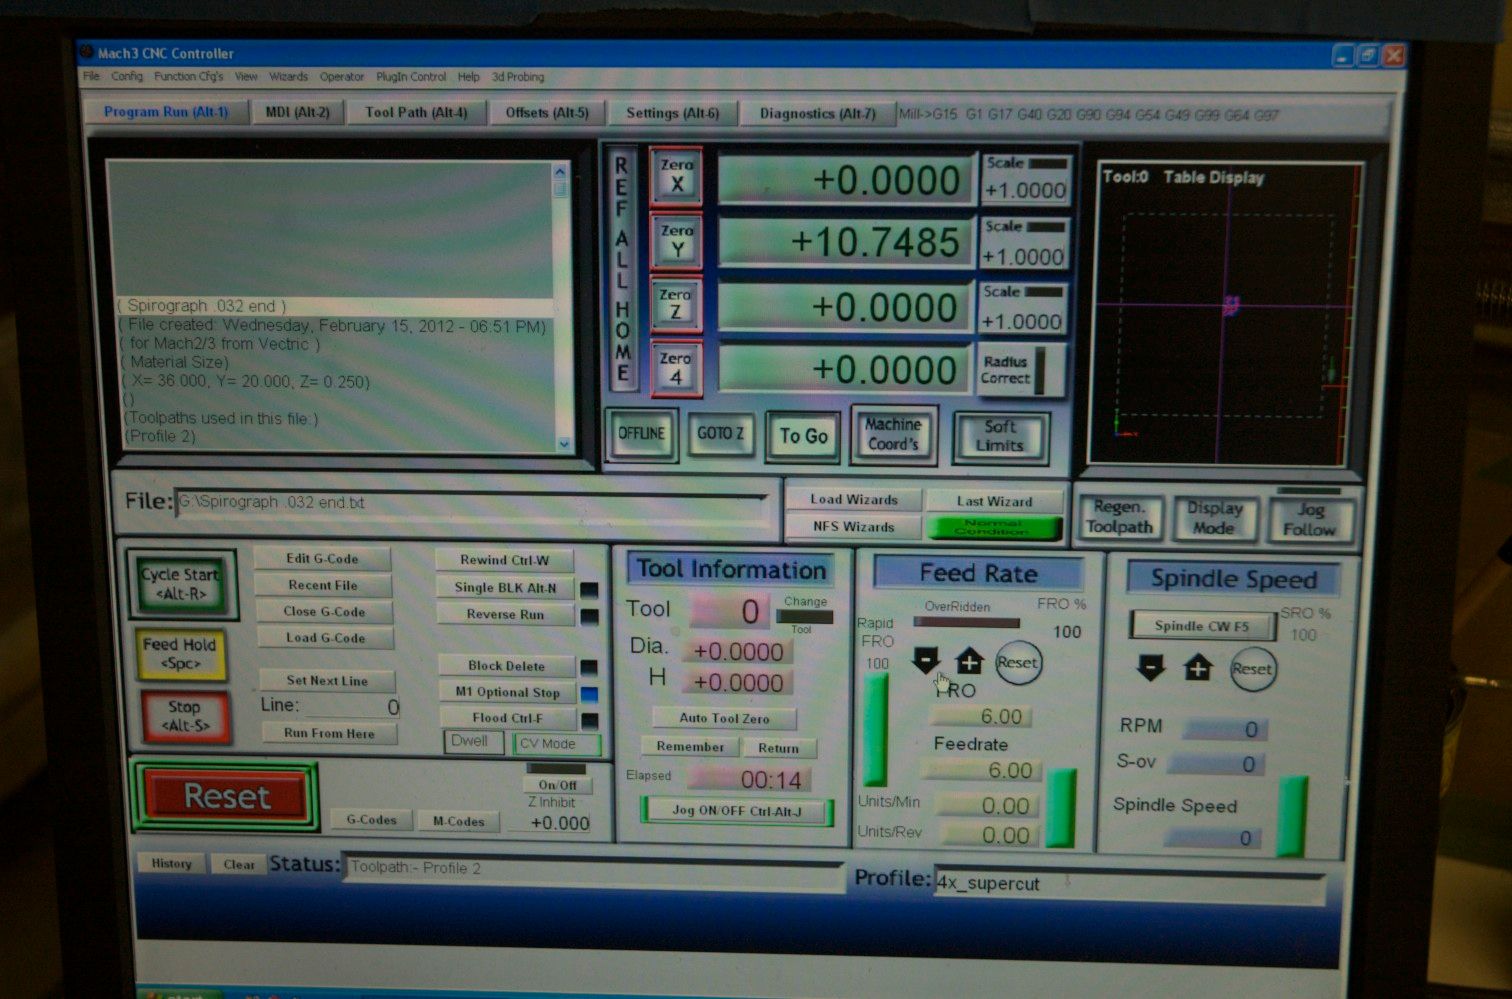Viewport: 1512px width, 999px height.
Task: Click the feedrate green bar
Action: (1061, 808)
